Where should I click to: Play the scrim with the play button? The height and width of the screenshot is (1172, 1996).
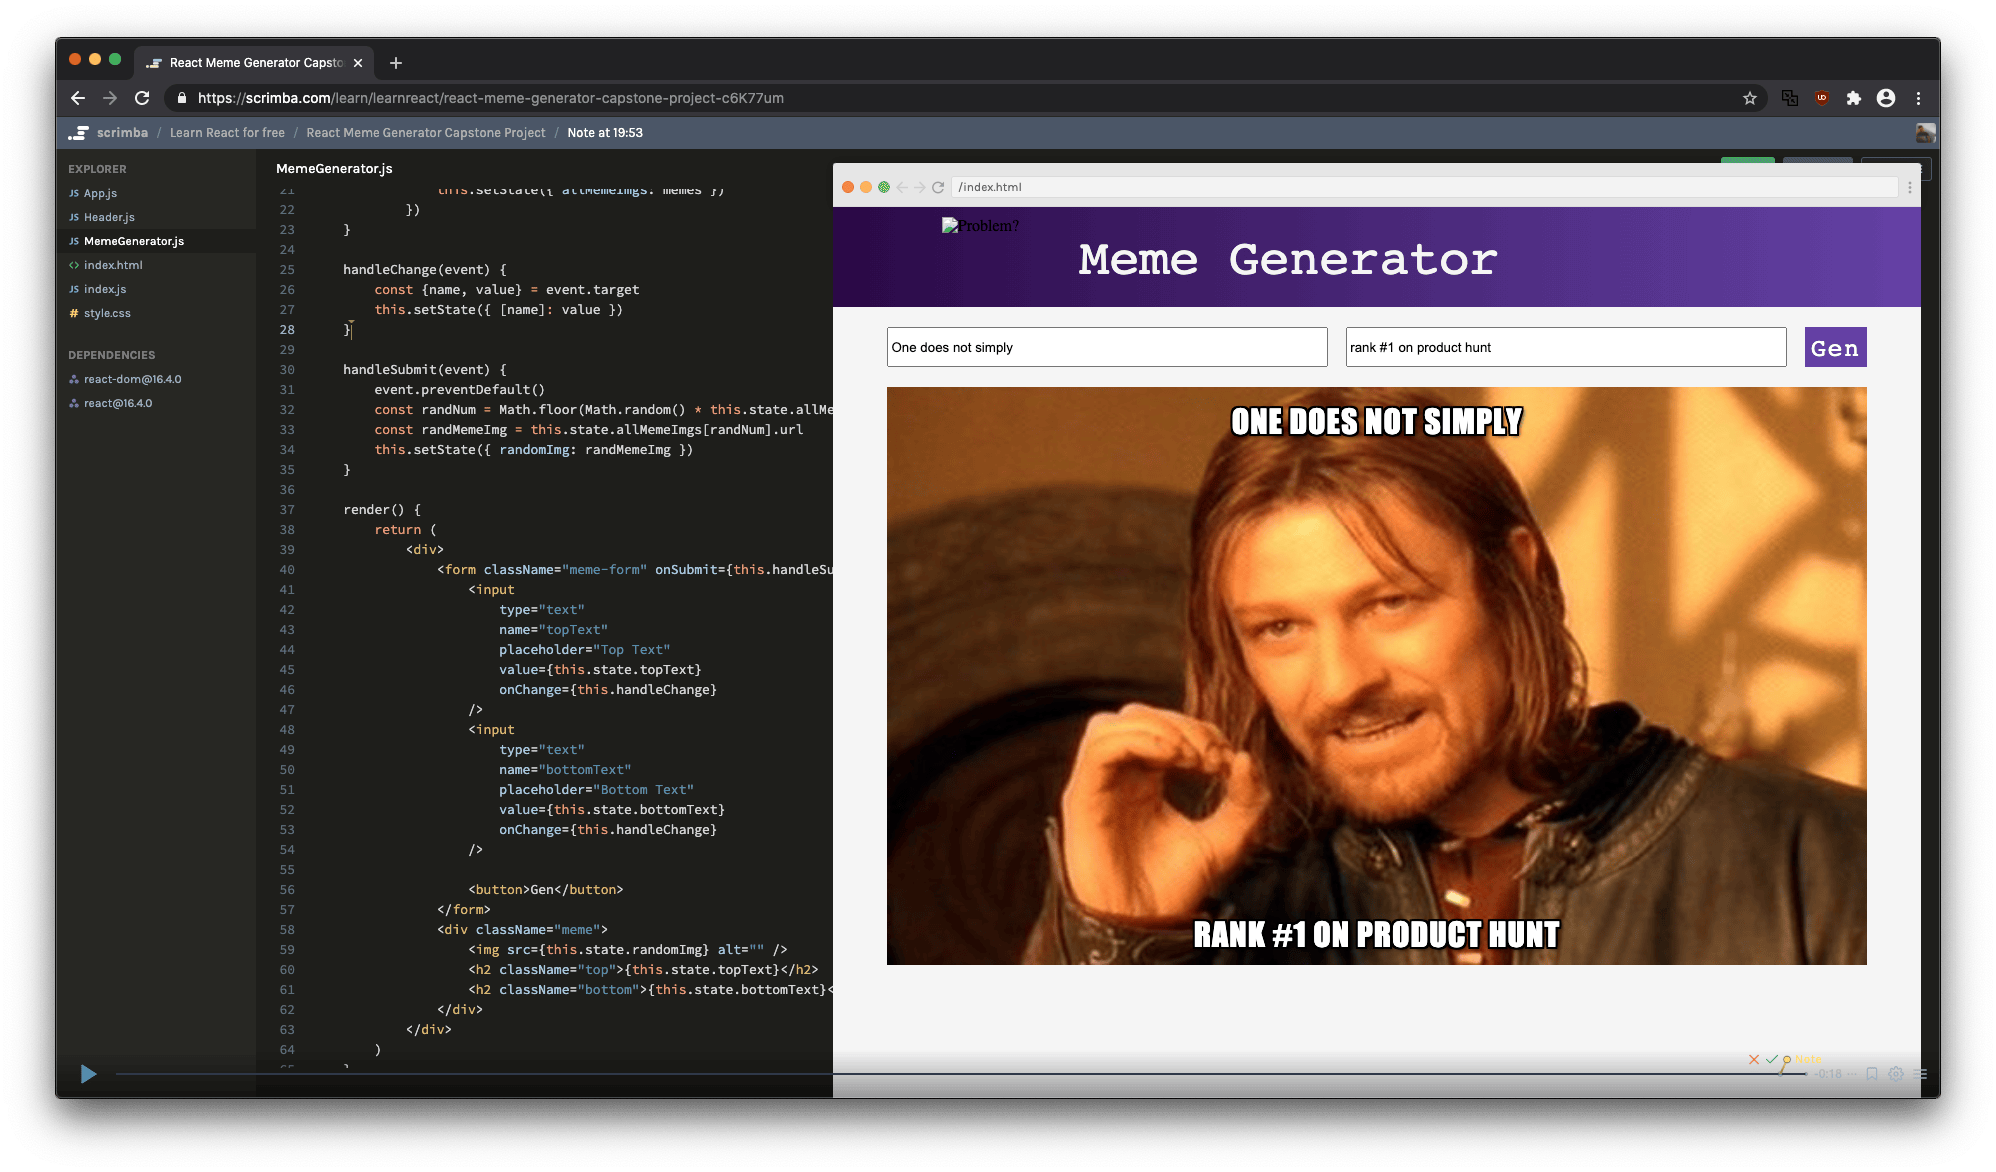click(88, 1074)
